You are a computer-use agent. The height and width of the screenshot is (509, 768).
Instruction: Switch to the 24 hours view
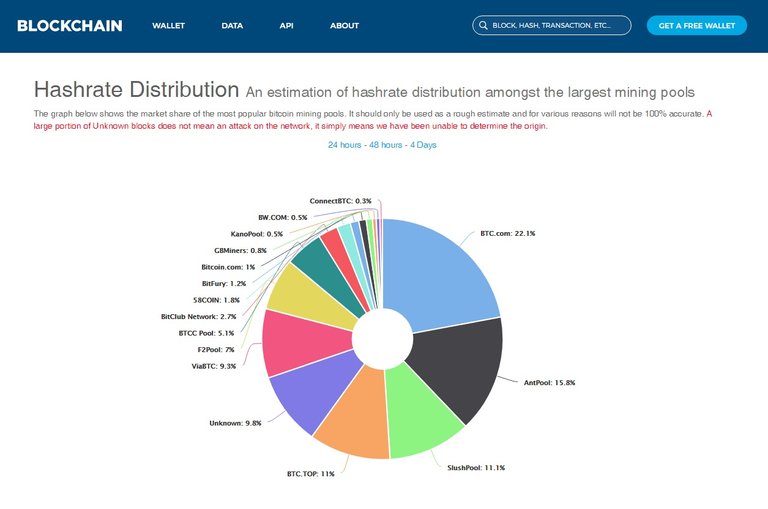click(x=344, y=145)
